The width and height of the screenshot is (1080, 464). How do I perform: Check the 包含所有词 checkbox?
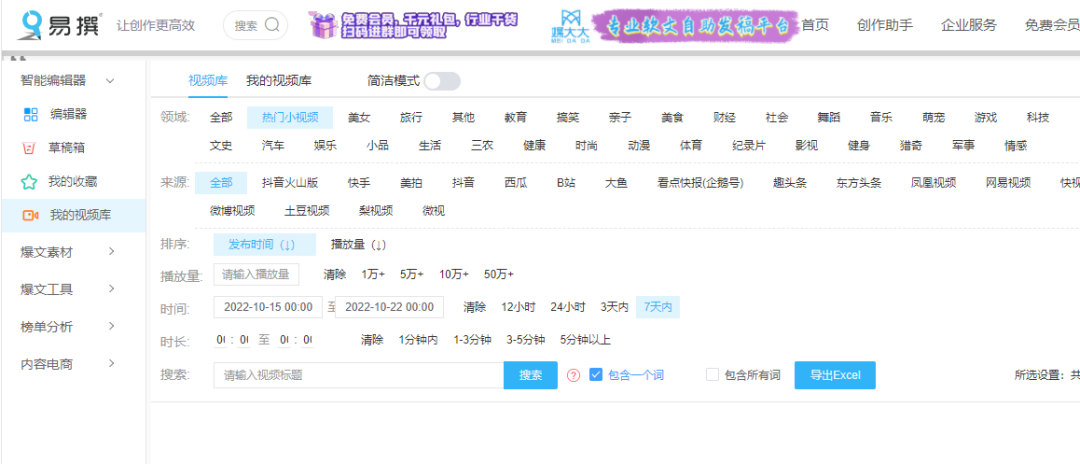(x=712, y=375)
